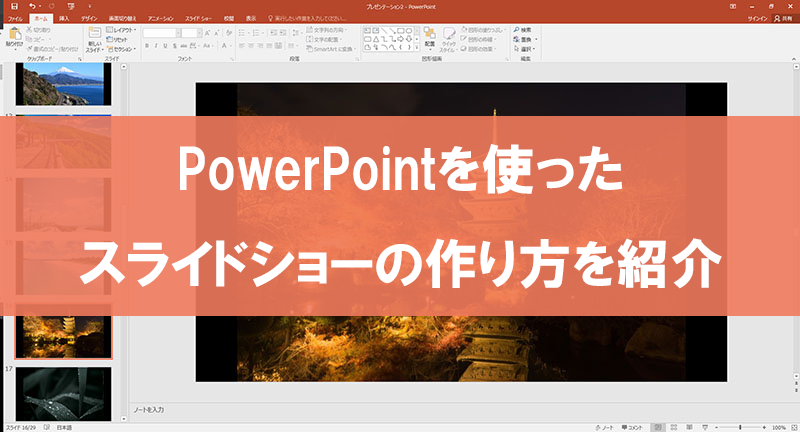The width and height of the screenshot is (800, 432).
Task: Switch to Slide Sorter view in status bar
Action: point(674,427)
